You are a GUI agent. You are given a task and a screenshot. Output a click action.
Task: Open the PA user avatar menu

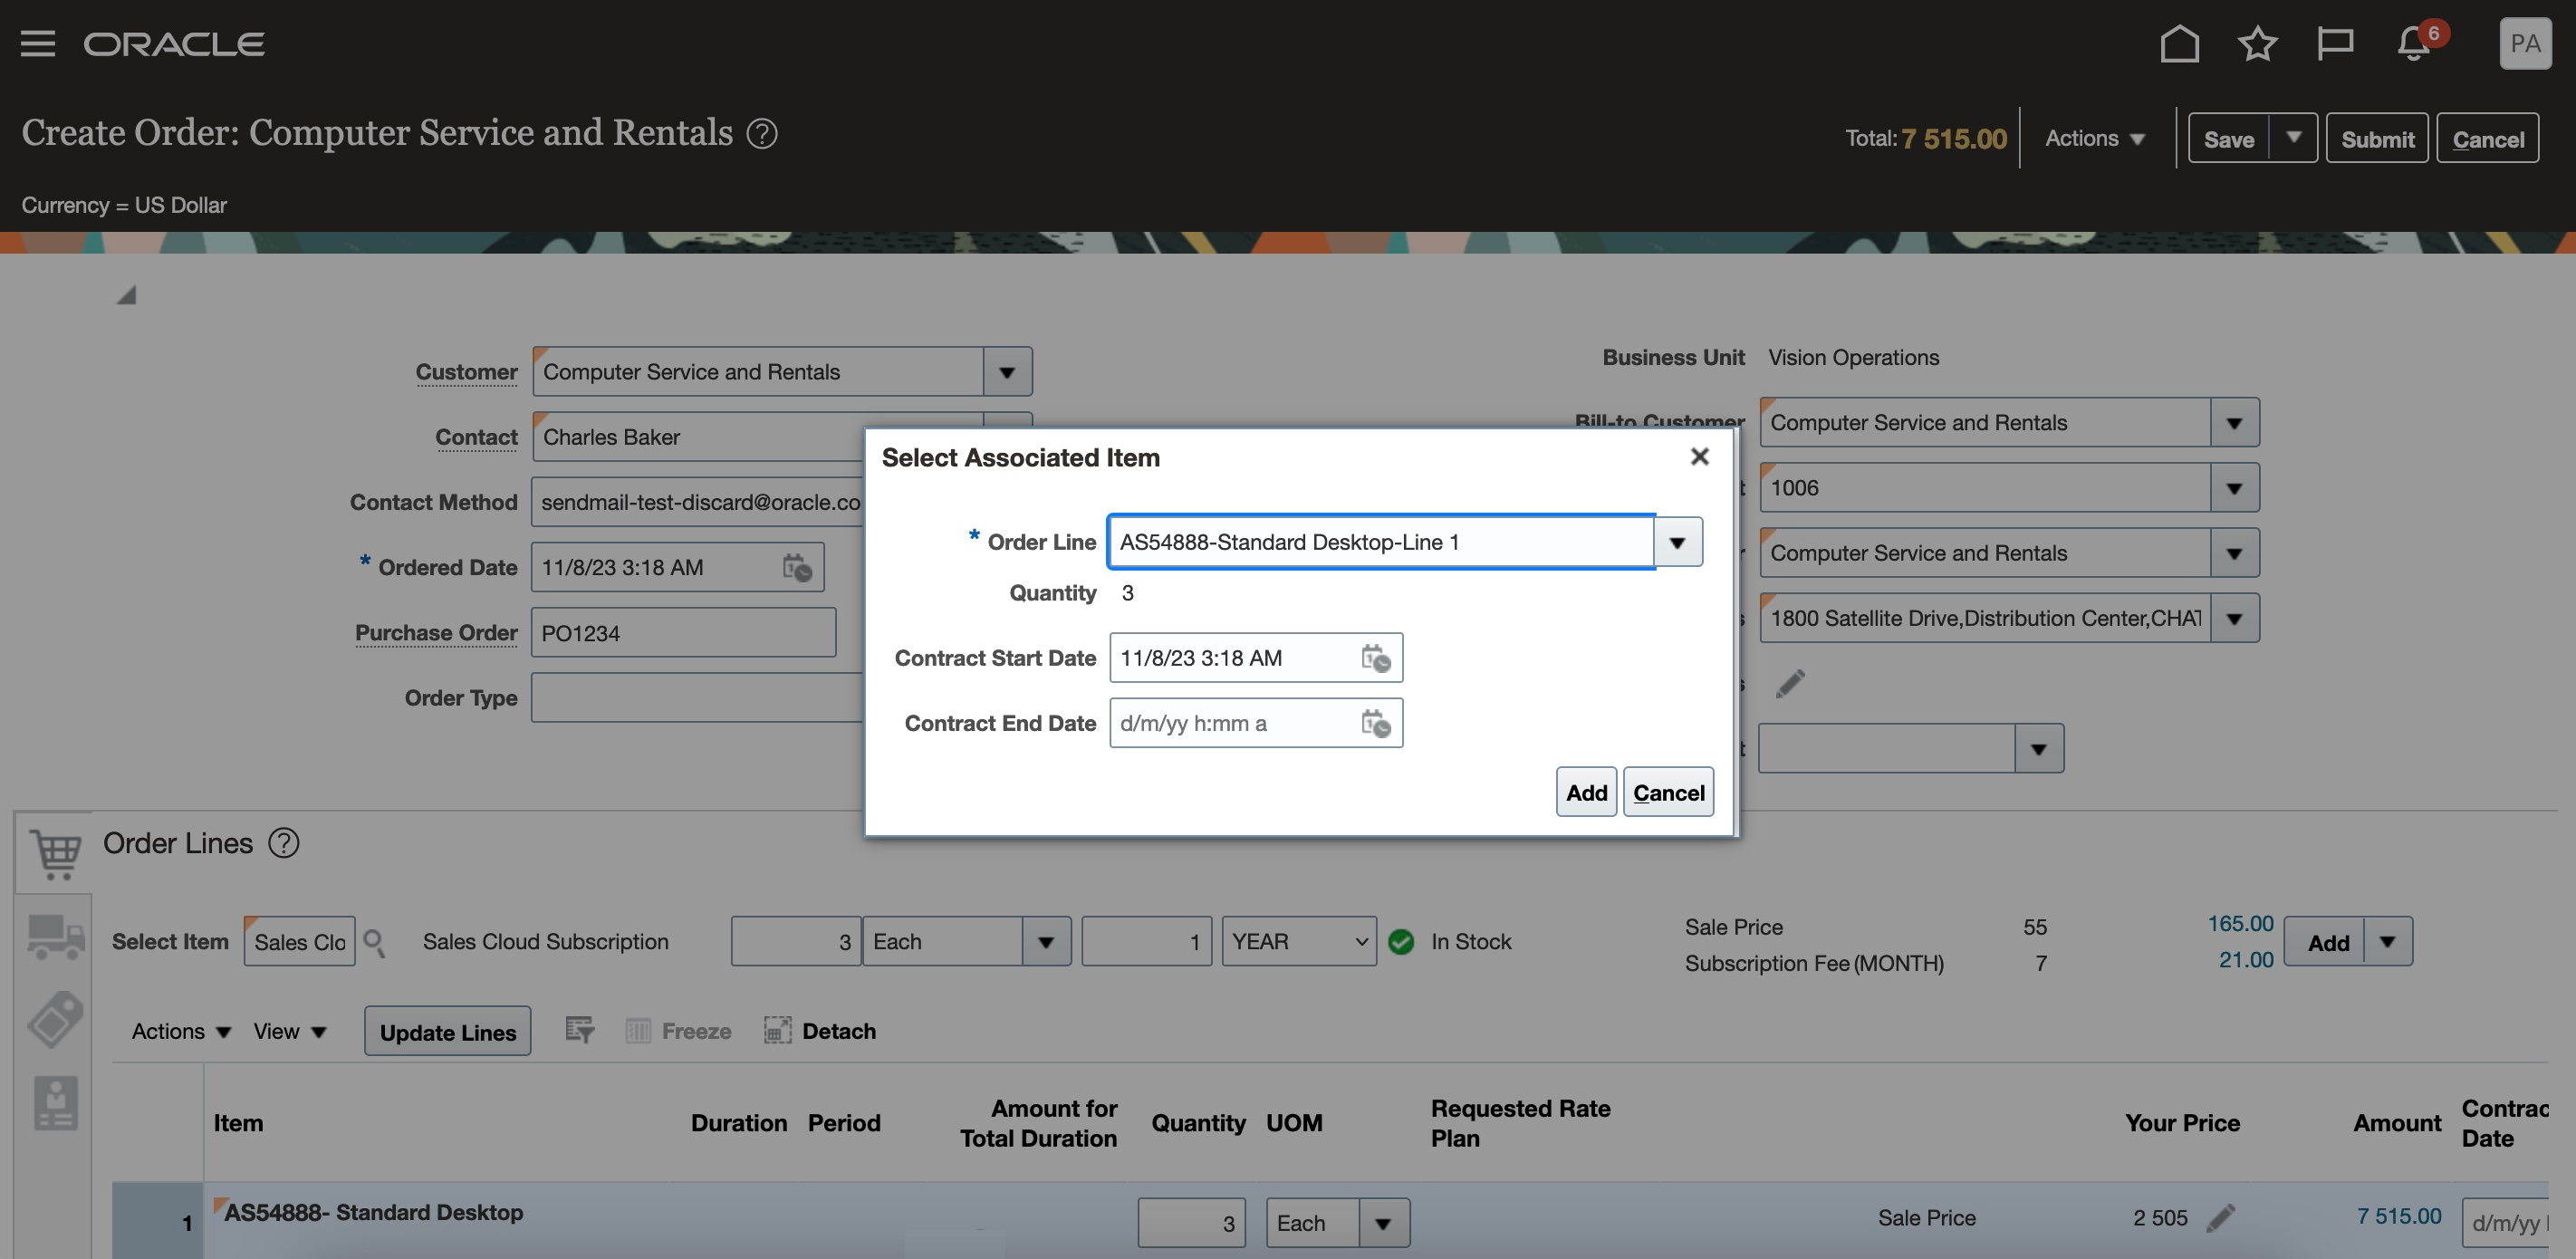pyautogui.click(x=2525, y=43)
